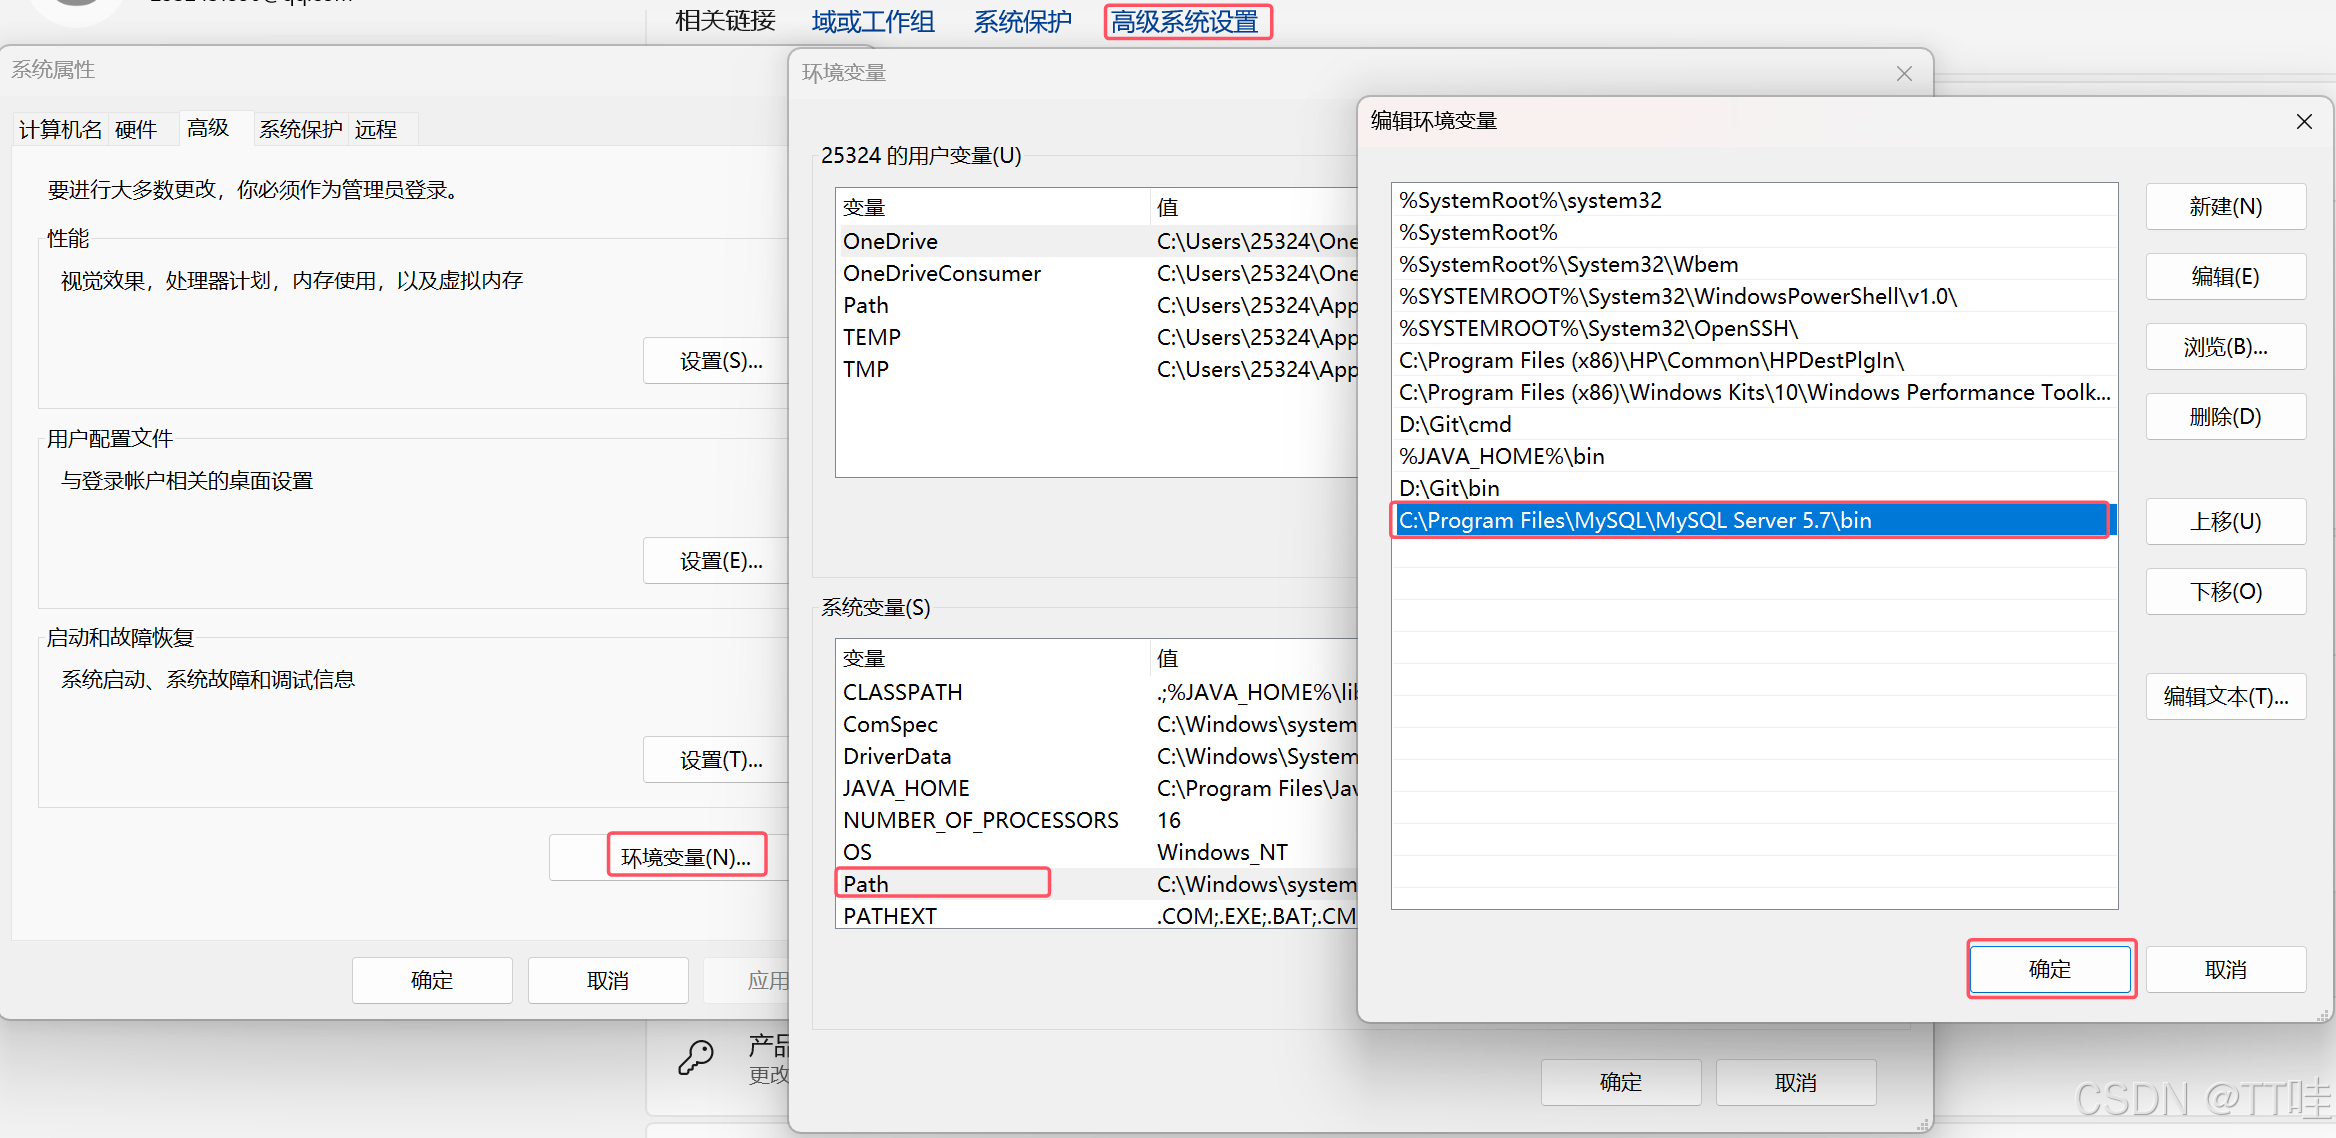Click the 环境变量(N)... button
The width and height of the screenshot is (2336, 1138).
pyautogui.click(x=686, y=857)
